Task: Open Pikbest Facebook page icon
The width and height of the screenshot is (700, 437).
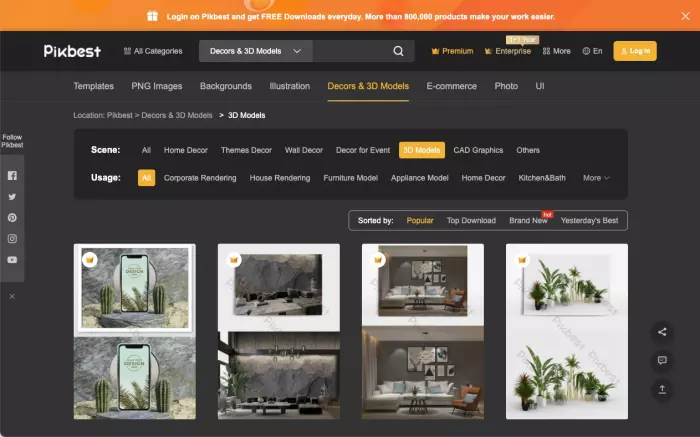Action: click(12, 175)
